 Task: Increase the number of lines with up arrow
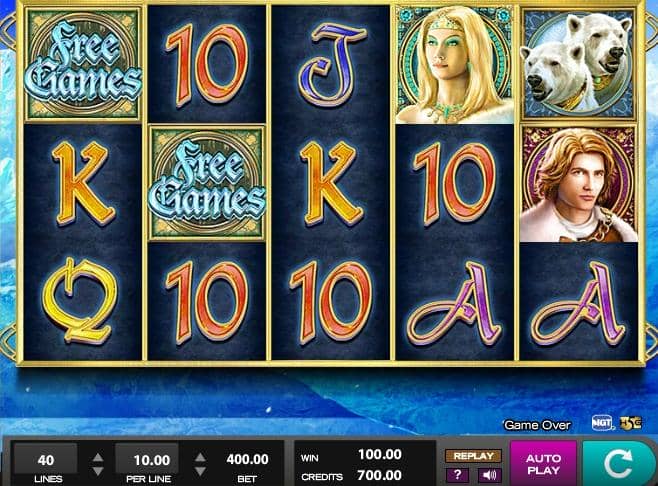click(98, 457)
